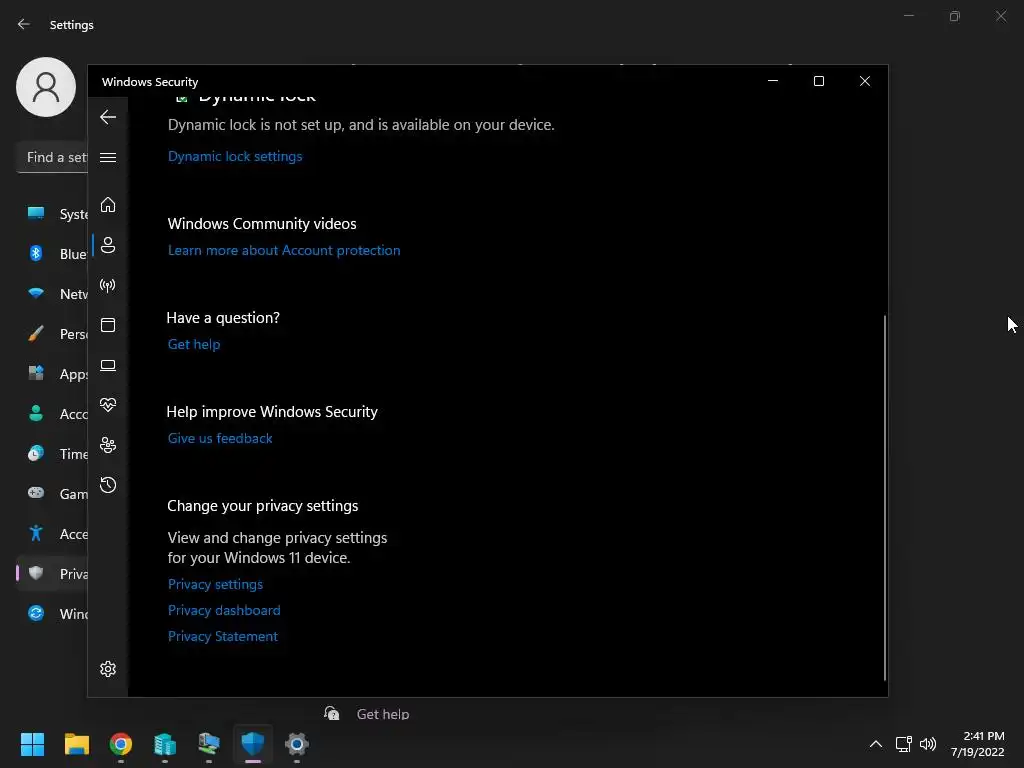Image resolution: width=1024 pixels, height=768 pixels.
Task: Select Apps in Settings sidebar
Action: pos(52,374)
